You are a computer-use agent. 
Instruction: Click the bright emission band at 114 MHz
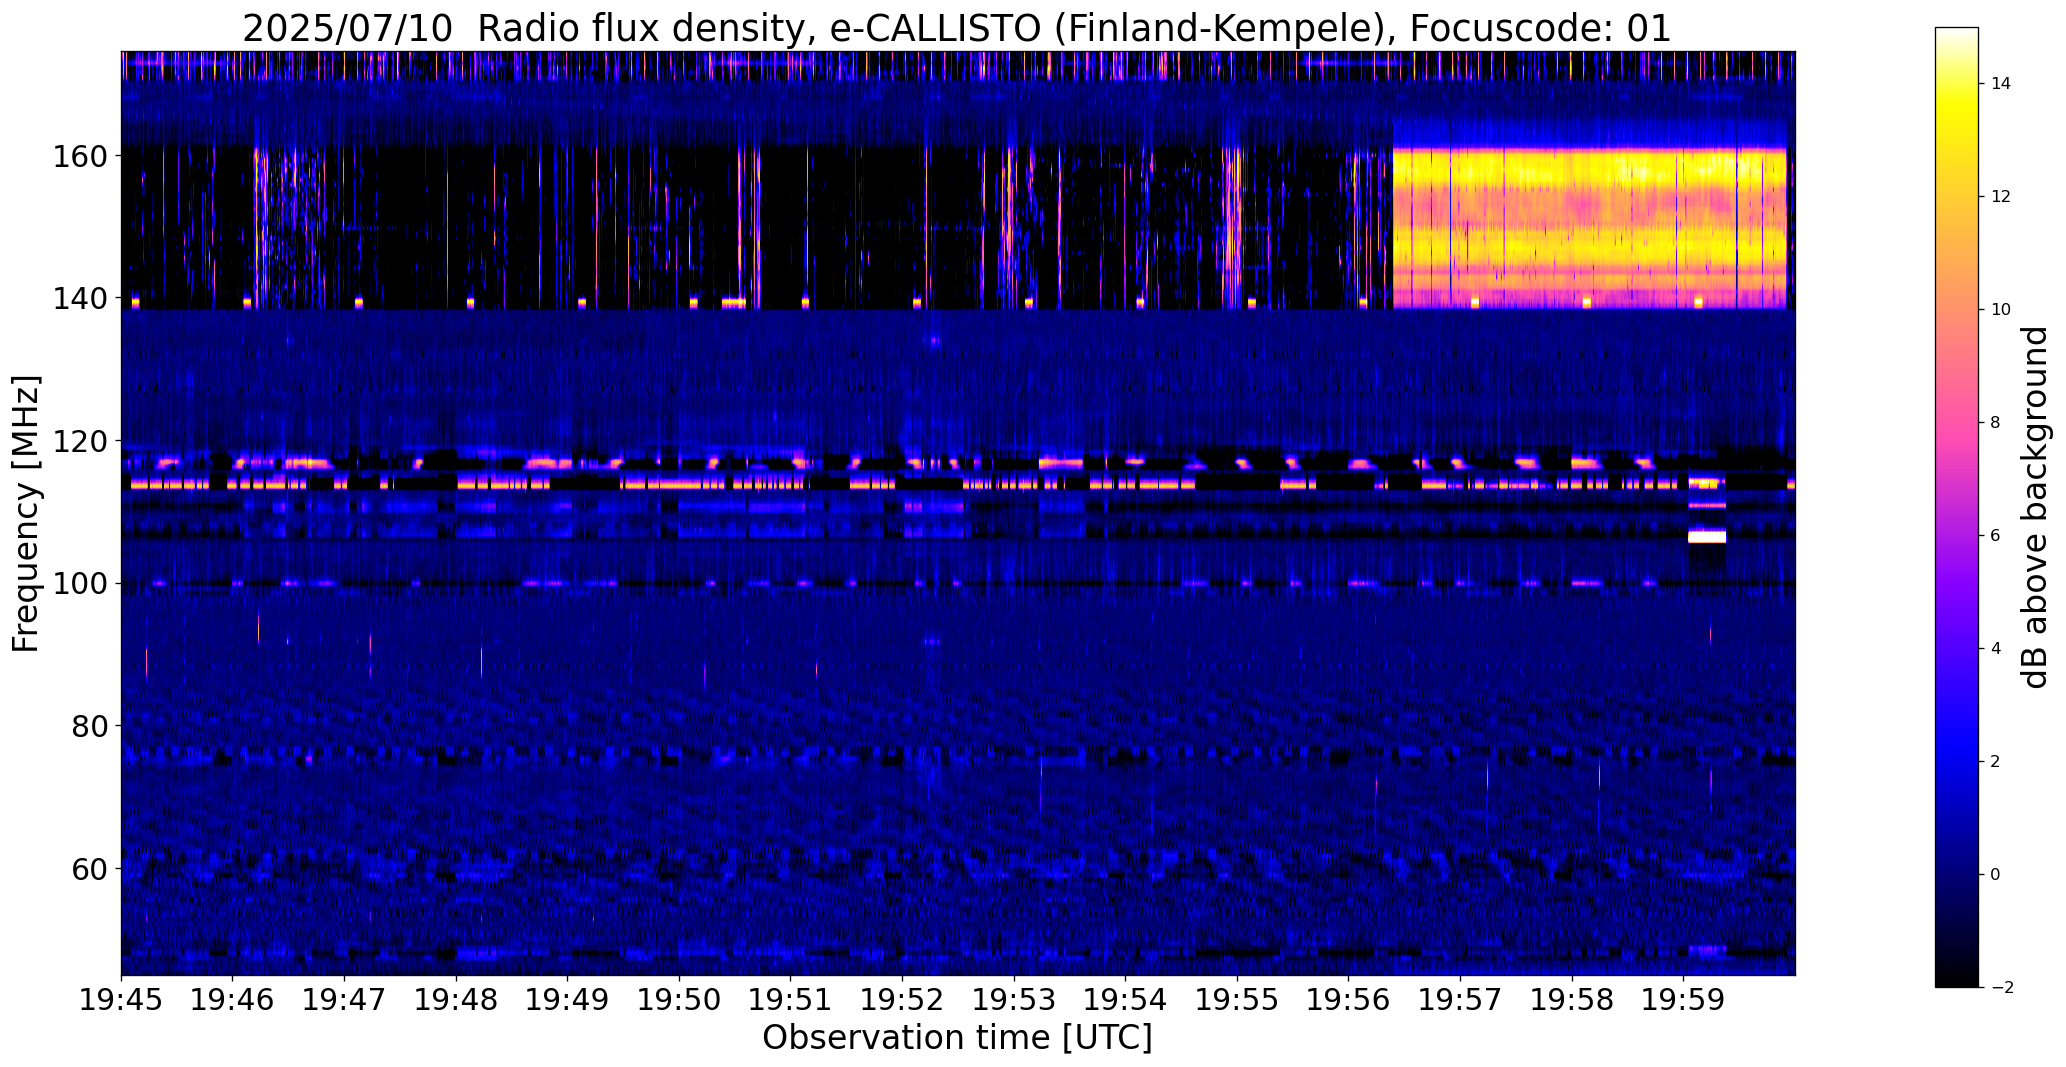point(958,484)
